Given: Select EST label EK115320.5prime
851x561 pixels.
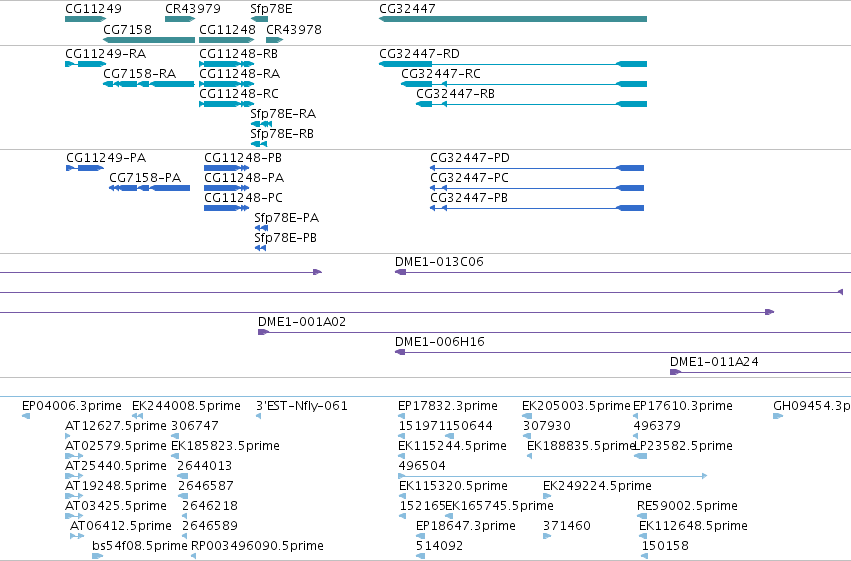Looking at the screenshot, I should coord(453,486).
